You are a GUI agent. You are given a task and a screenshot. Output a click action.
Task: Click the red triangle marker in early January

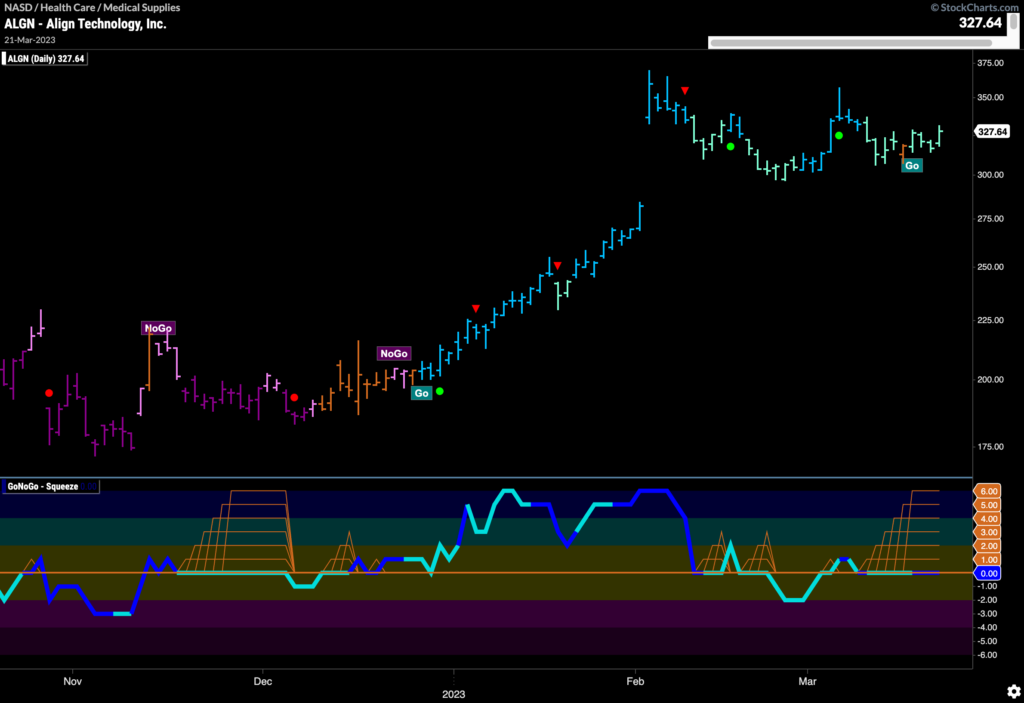(476, 308)
